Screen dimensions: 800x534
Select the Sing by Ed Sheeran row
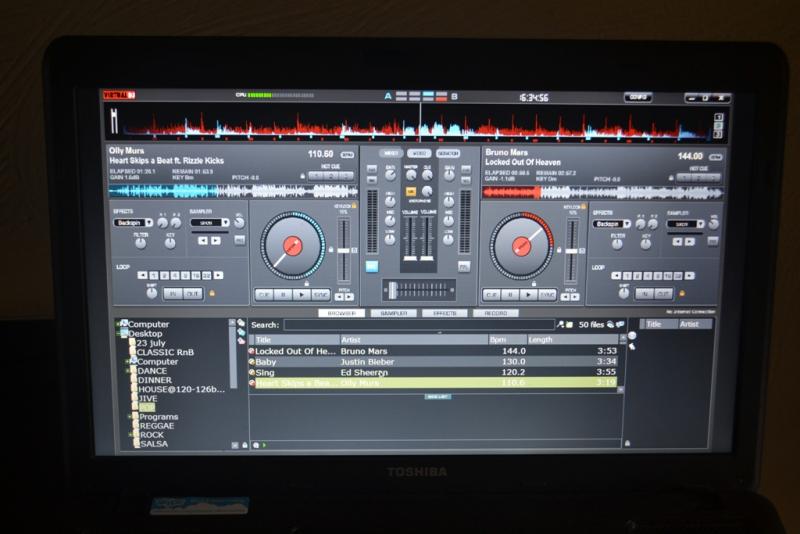[x=434, y=372]
